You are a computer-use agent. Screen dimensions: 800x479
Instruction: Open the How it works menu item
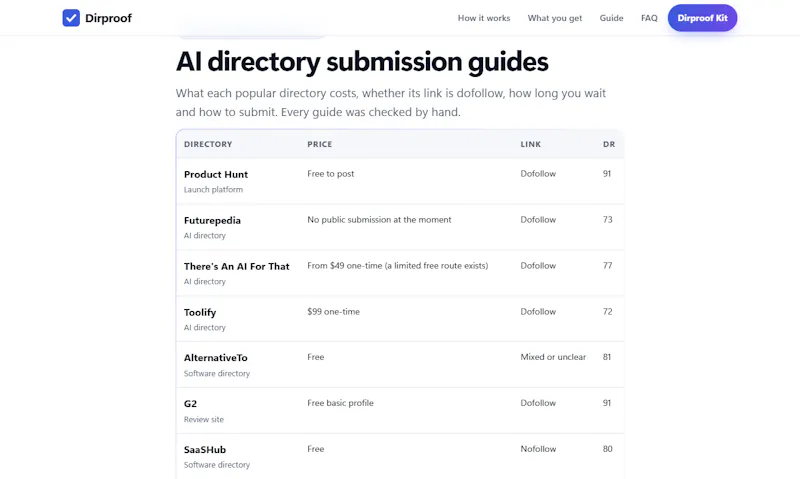pyautogui.click(x=484, y=18)
